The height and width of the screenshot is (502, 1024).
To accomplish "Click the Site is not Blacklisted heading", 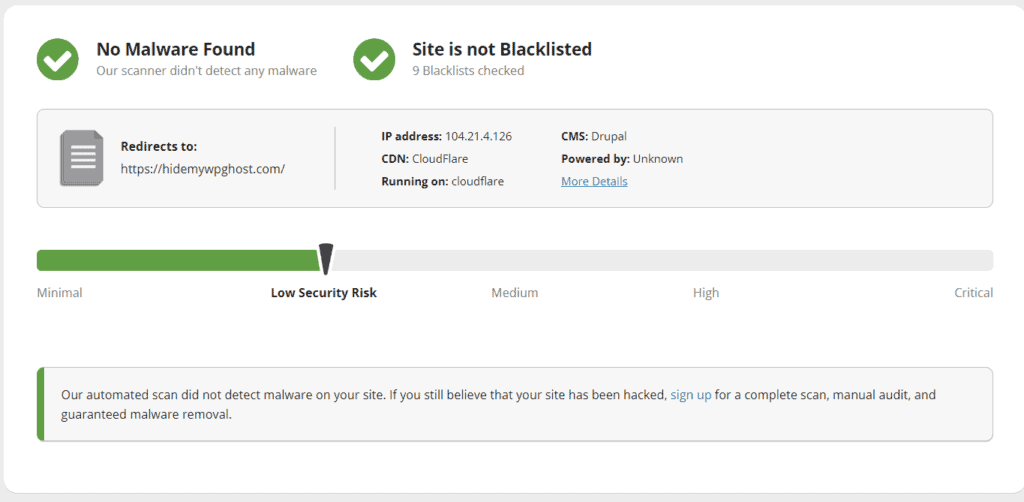I will 502,49.
